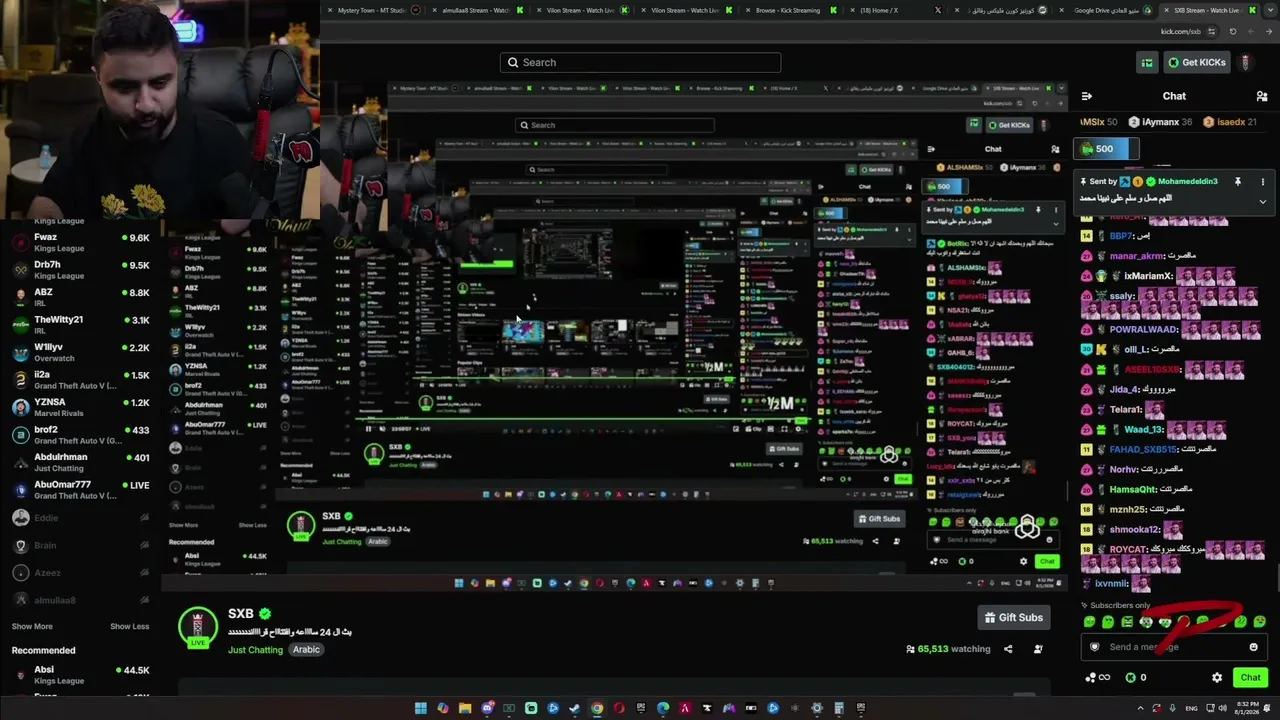Viewport: 1280px width, 720px height.
Task: Open the browser tab list dropdown
Action: pyautogui.click(x=1268, y=10)
